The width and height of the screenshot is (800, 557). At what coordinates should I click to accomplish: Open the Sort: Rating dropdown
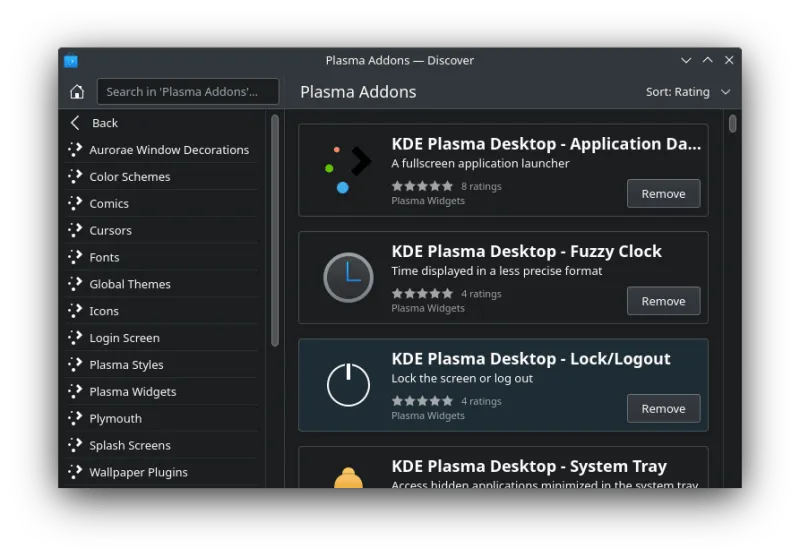(687, 92)
